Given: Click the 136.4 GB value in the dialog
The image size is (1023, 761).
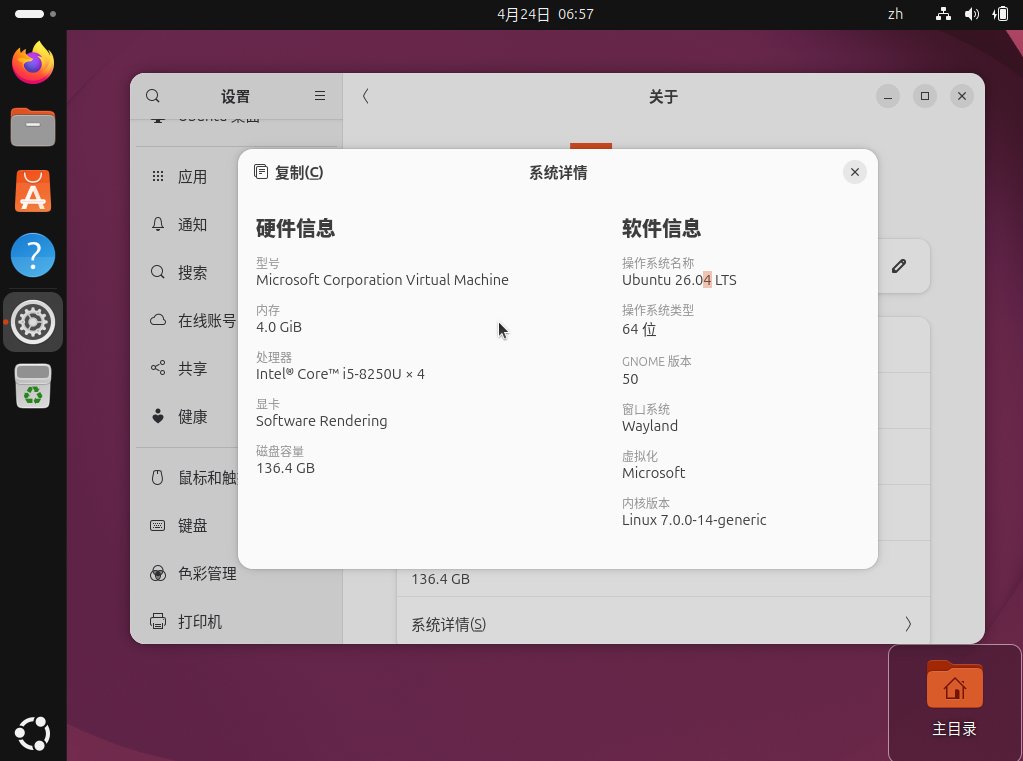Looking at the screenshot, I should tap(285, 468).
